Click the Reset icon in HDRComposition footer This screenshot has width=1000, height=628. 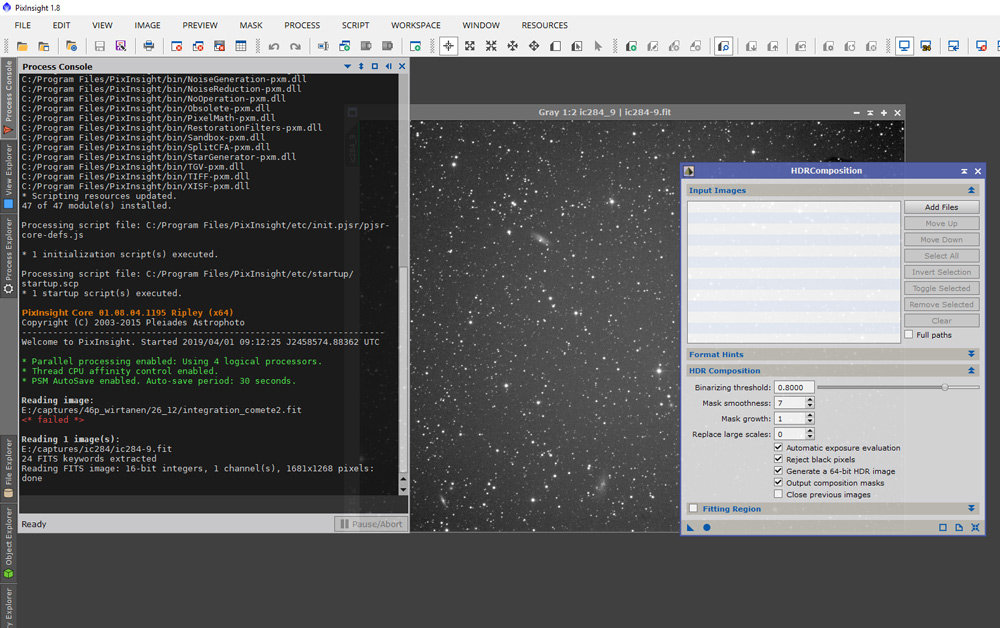[x=975, y=527]
